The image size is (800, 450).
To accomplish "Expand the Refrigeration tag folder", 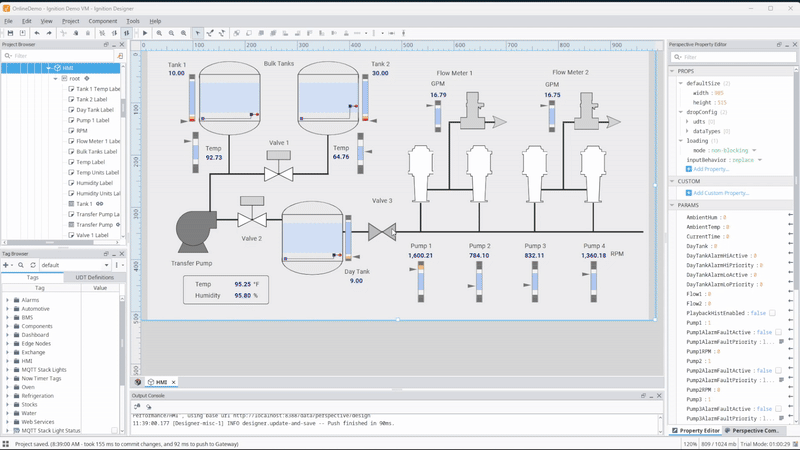I will [7, 396].
